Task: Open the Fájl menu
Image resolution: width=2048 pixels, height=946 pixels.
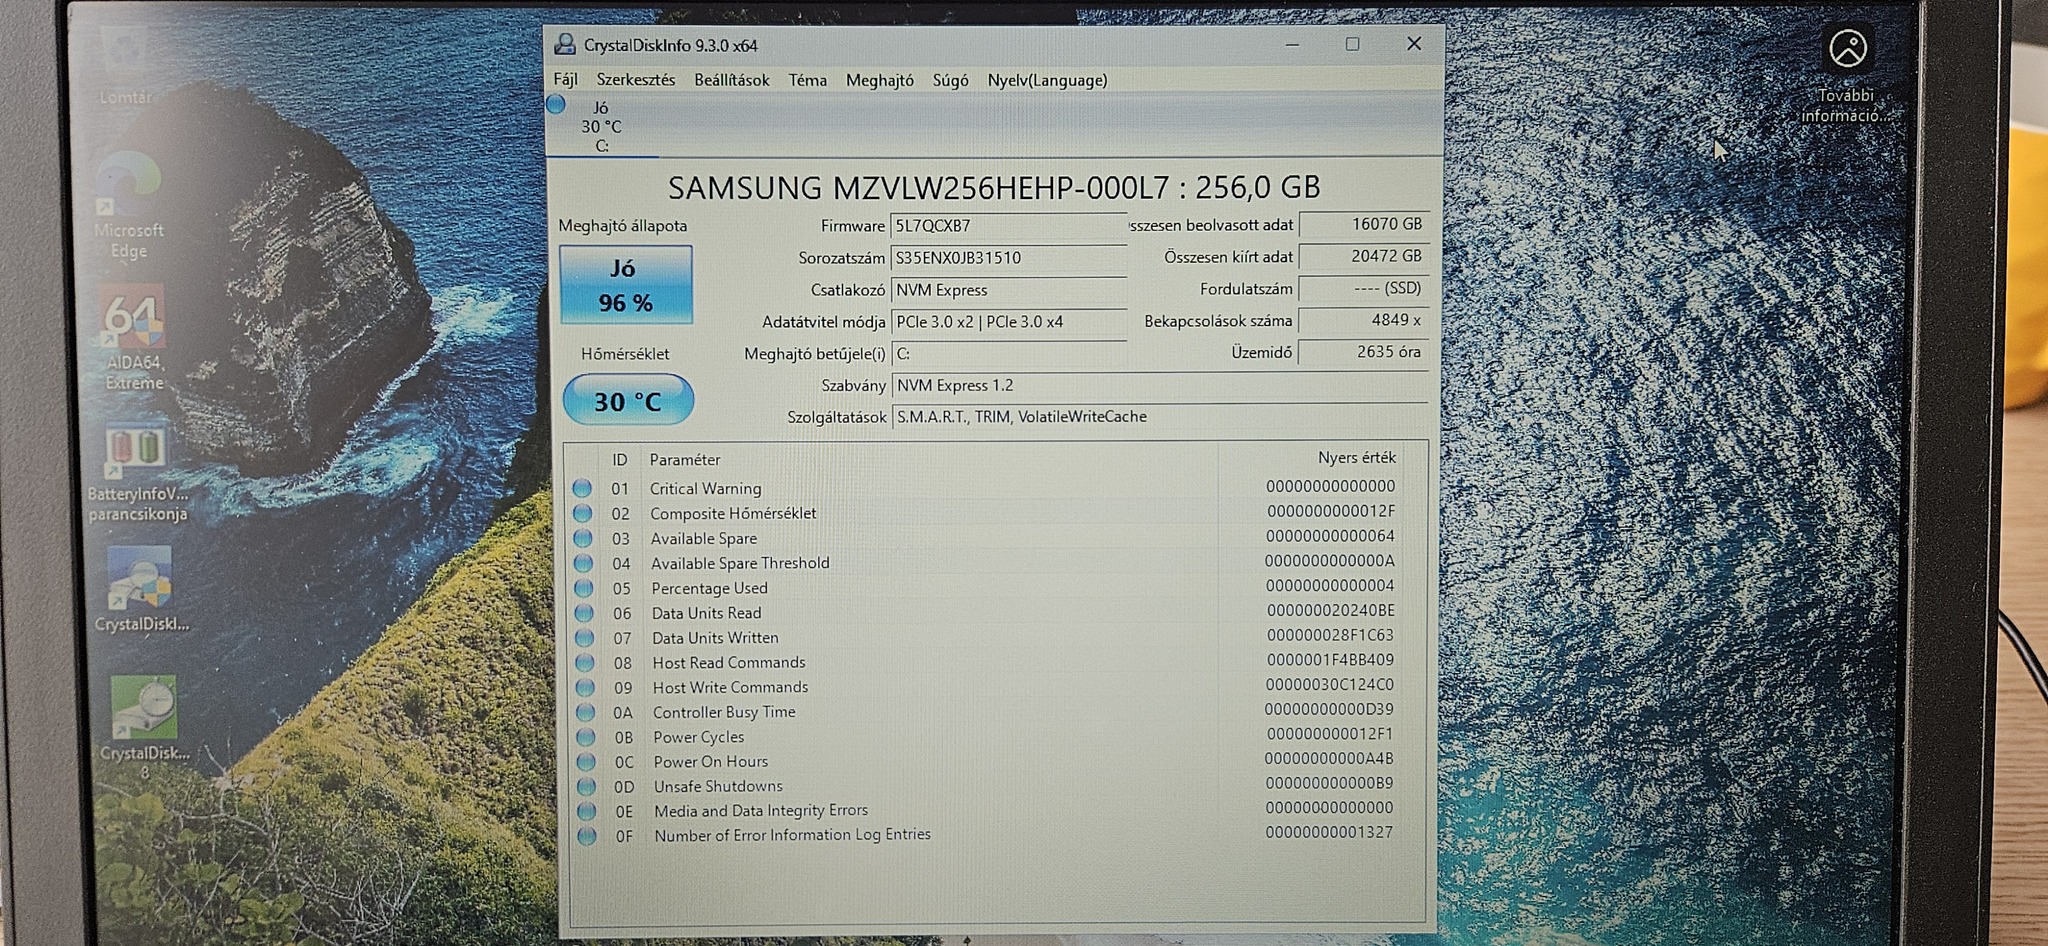Action: (x=565, y=80)
